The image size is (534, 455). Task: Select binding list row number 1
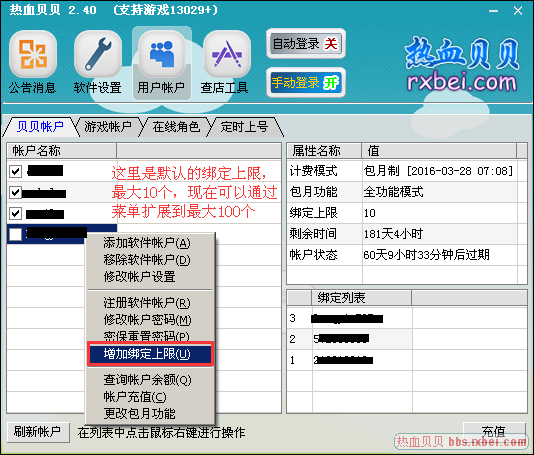click(407, 360)
